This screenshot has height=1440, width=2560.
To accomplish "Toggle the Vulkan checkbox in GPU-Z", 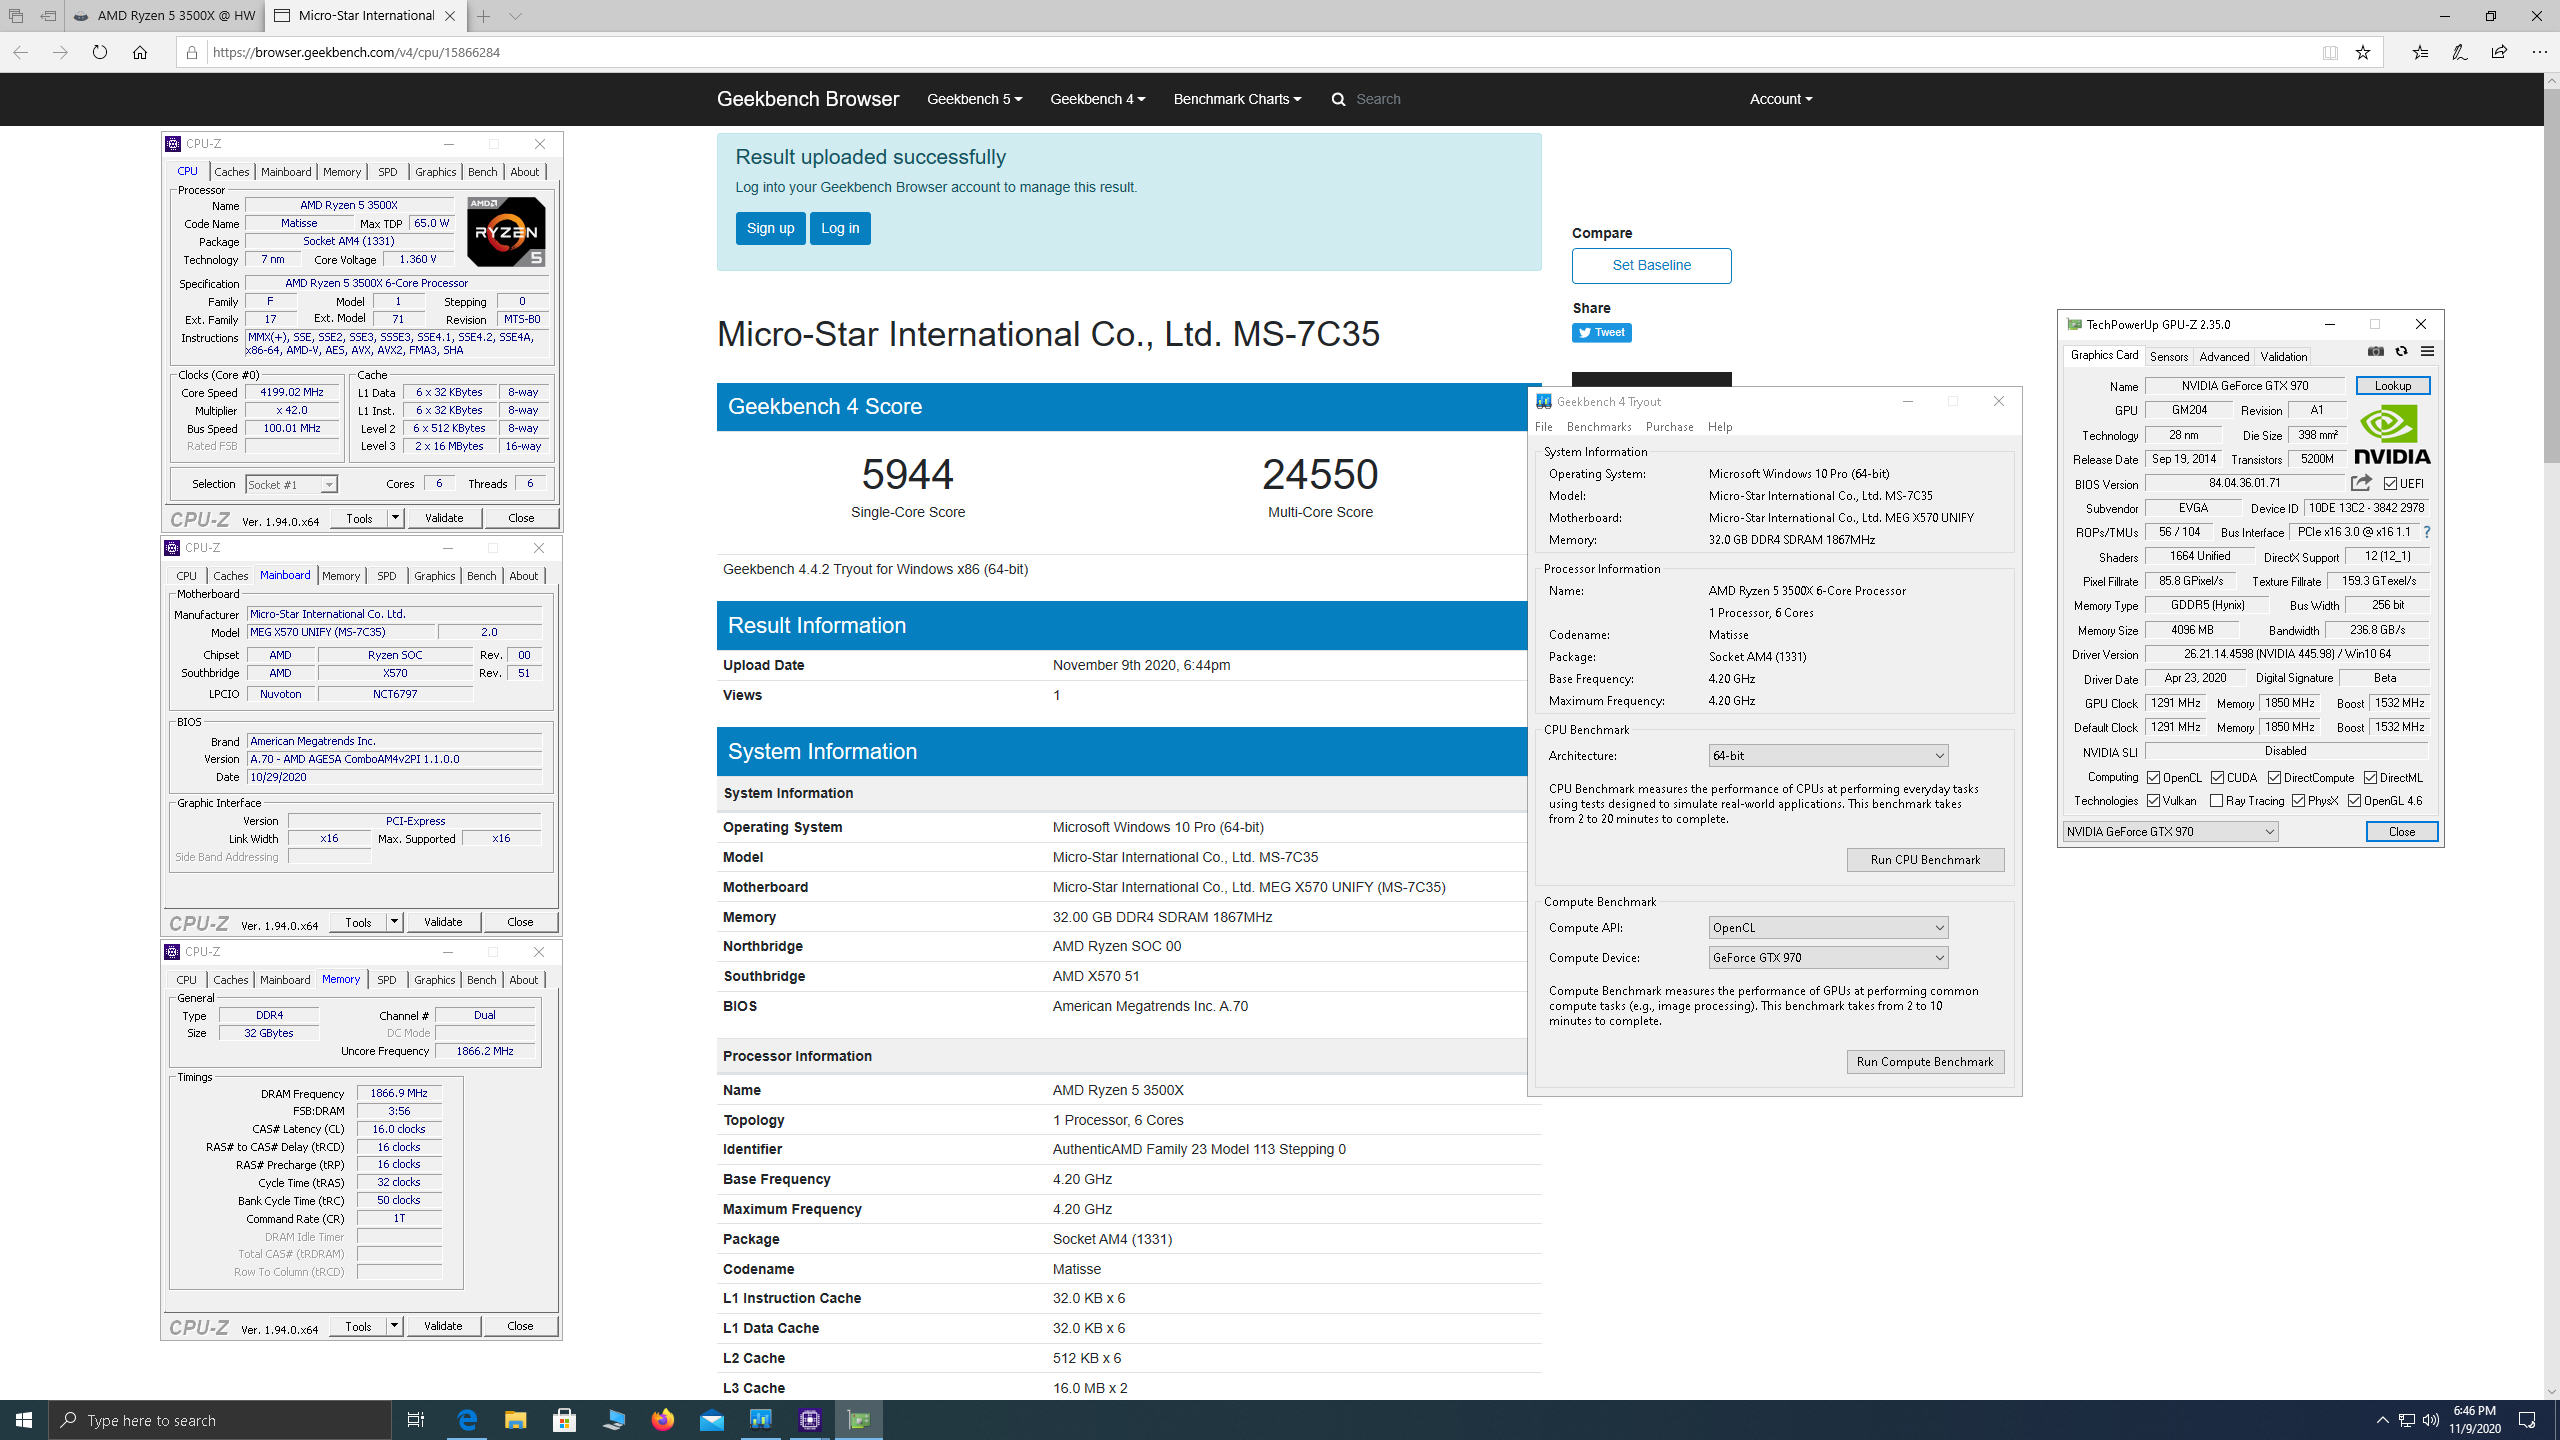I will pyautogui.click(x=2153, y=800).
